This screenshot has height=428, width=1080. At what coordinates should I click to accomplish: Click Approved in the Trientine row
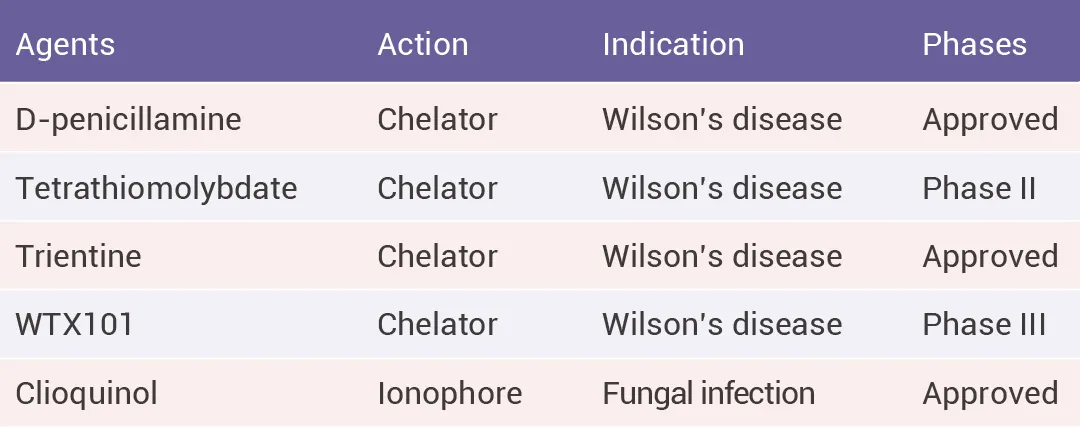click(990, 257)
